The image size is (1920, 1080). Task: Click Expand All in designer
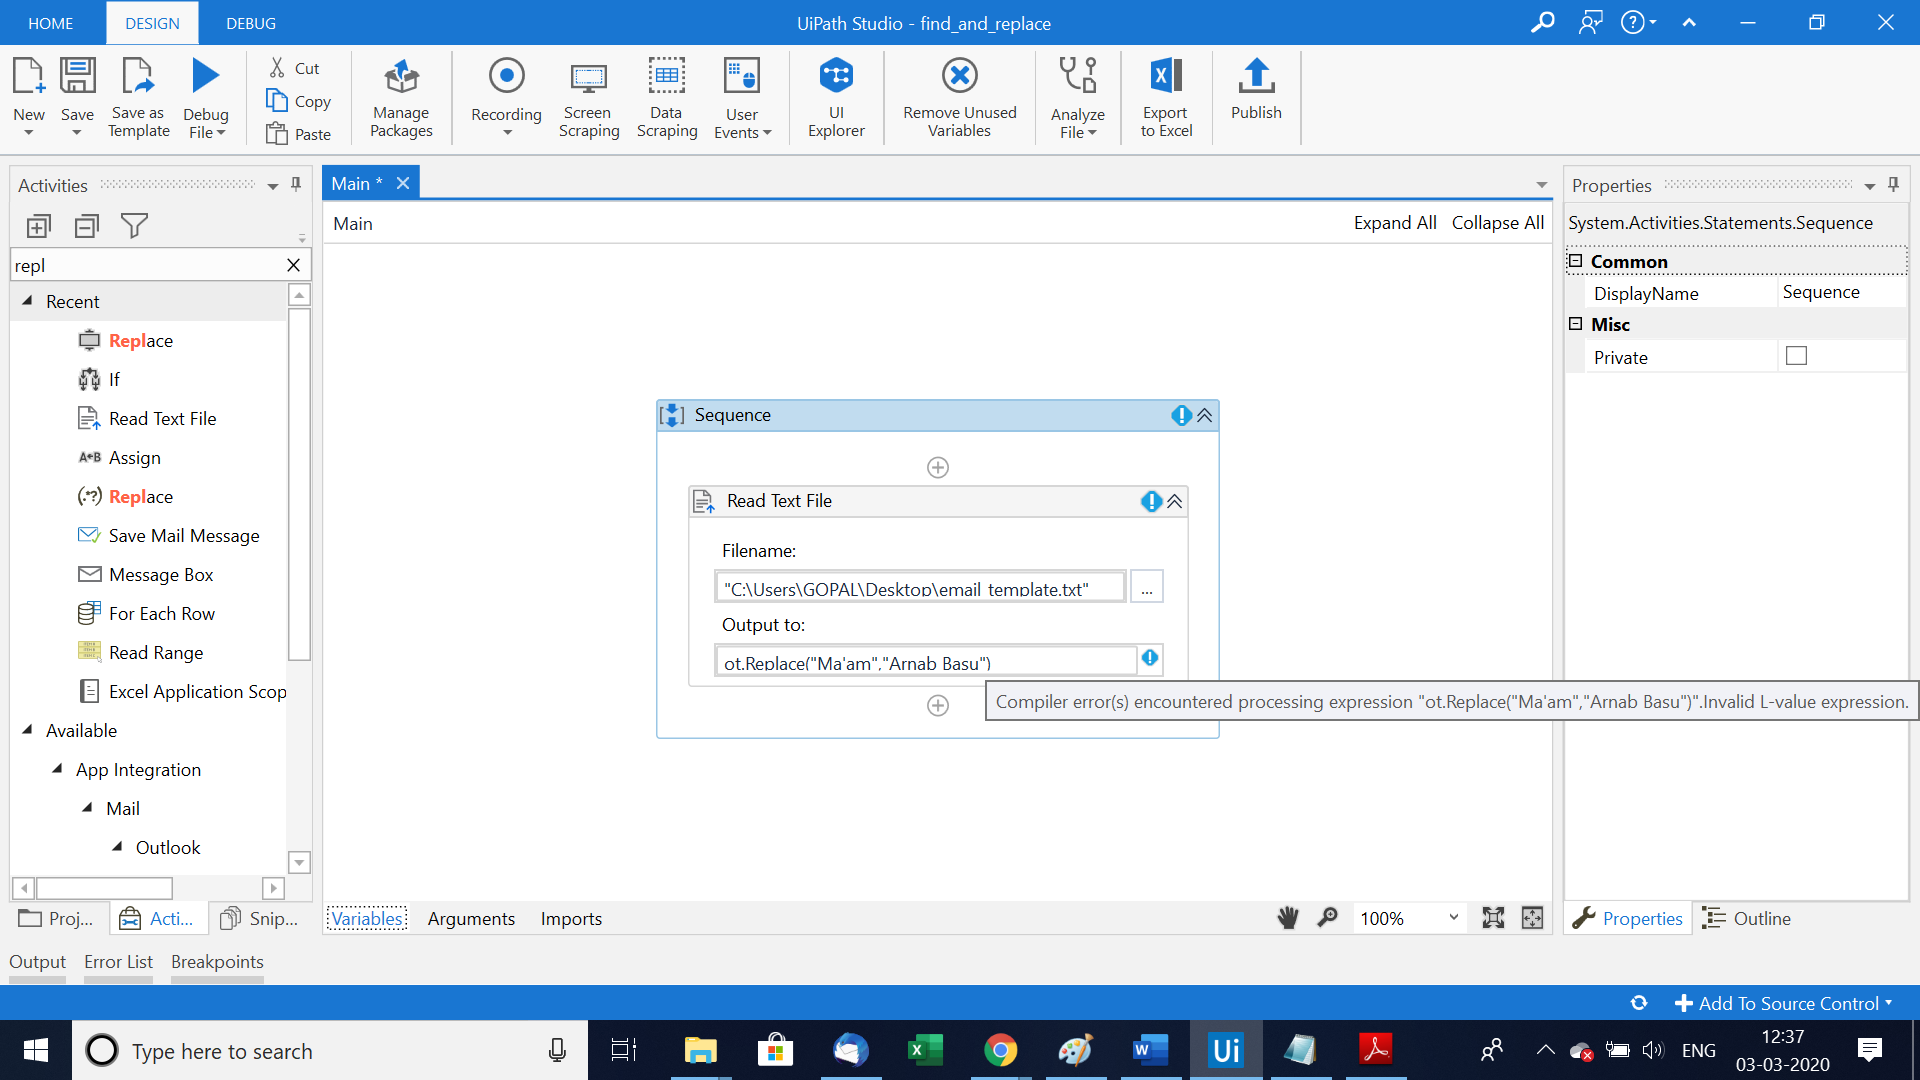pyautogui.click(x=1394, y=223)
